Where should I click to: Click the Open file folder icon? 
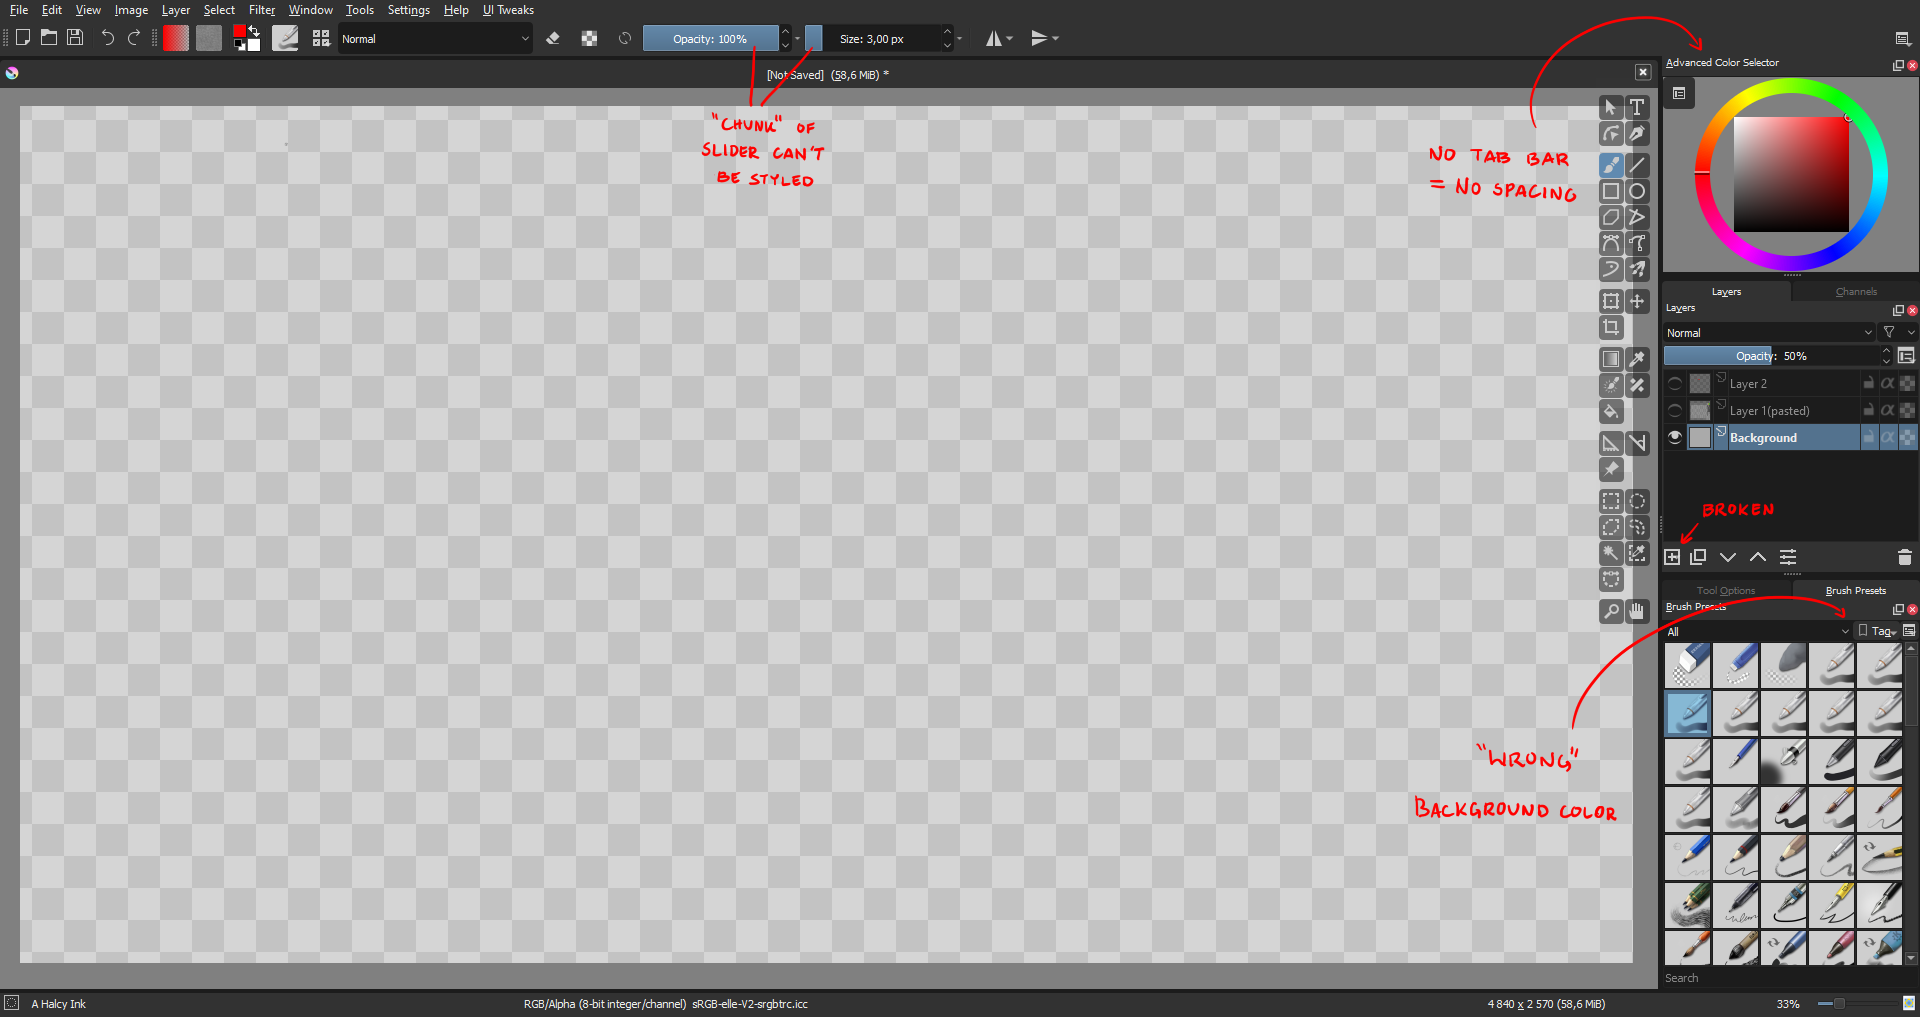coord(49,38)
